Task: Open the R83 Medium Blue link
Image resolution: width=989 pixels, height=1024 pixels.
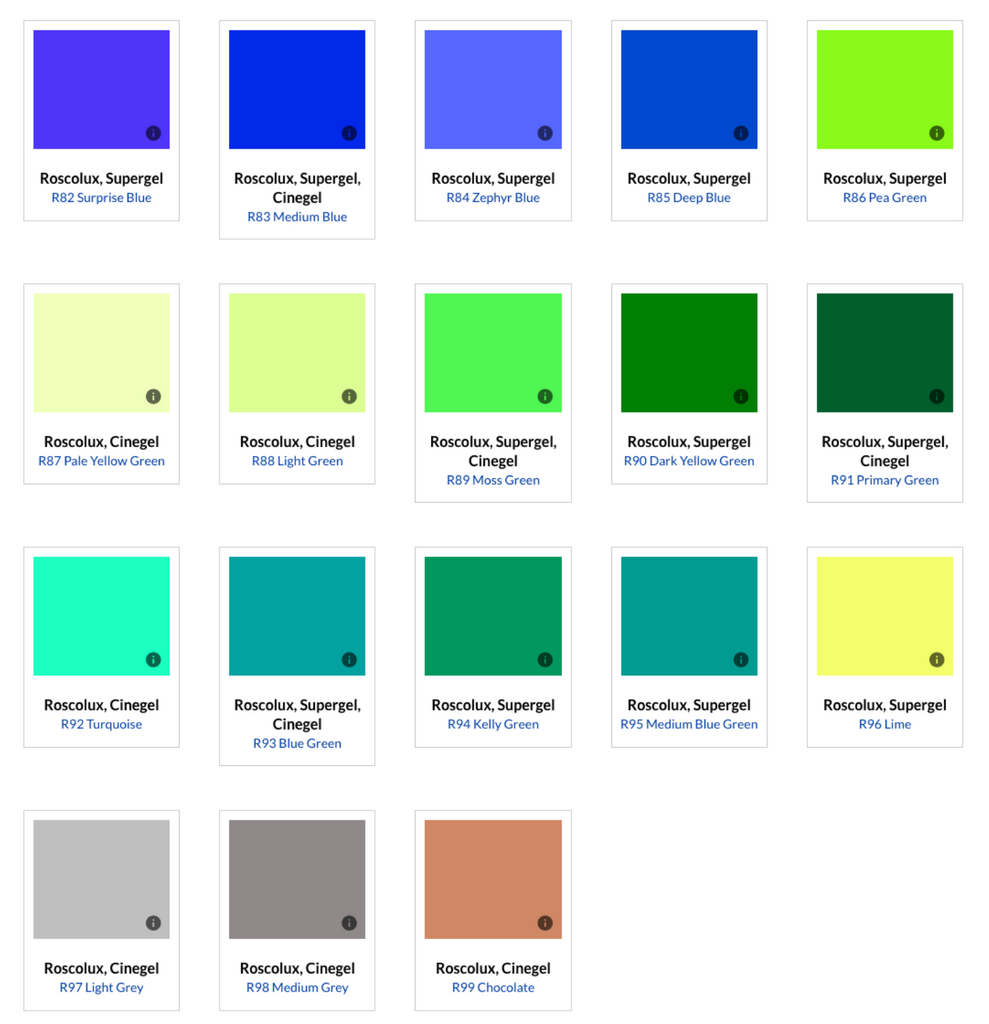Action: pos(297,217)
